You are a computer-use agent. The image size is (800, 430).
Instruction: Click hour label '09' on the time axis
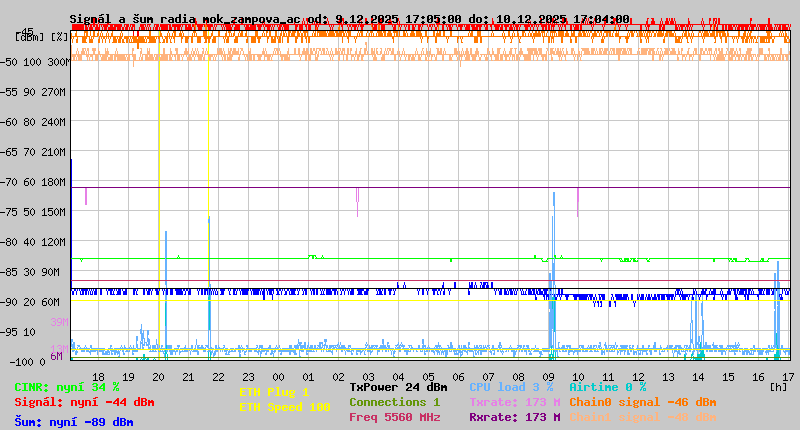548,377
